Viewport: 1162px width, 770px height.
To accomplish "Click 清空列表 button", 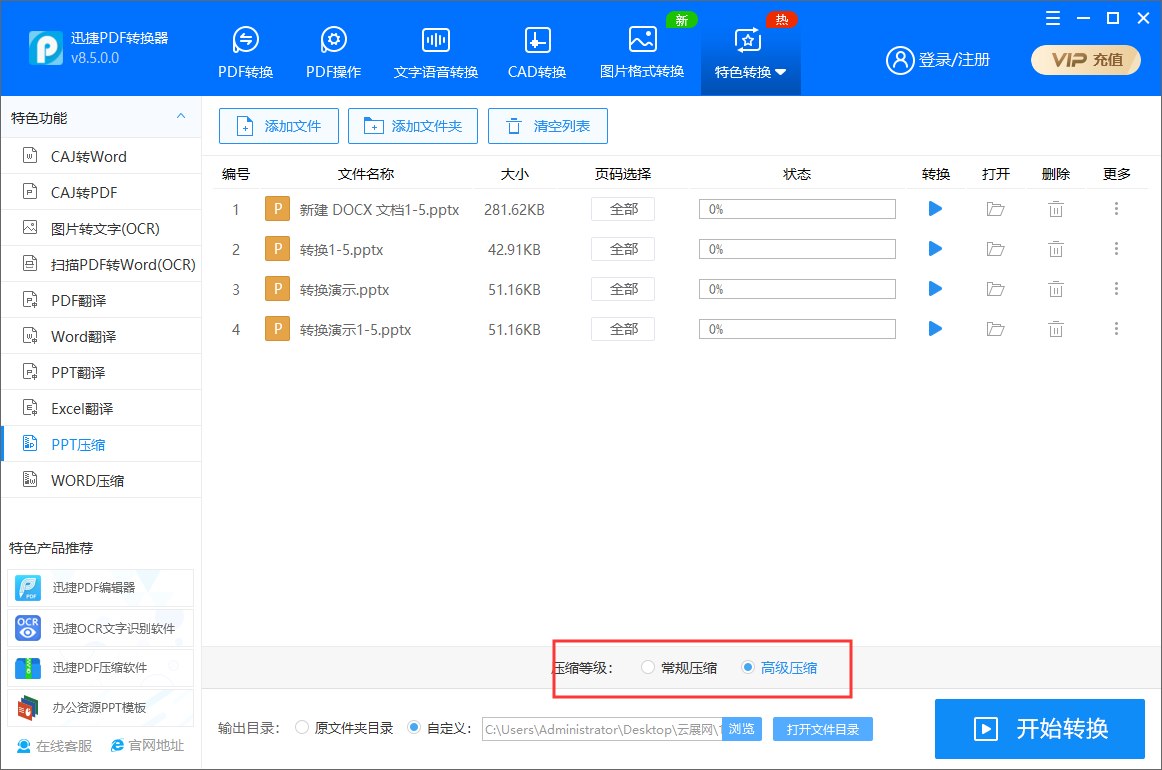I will (x=548, y=126).
